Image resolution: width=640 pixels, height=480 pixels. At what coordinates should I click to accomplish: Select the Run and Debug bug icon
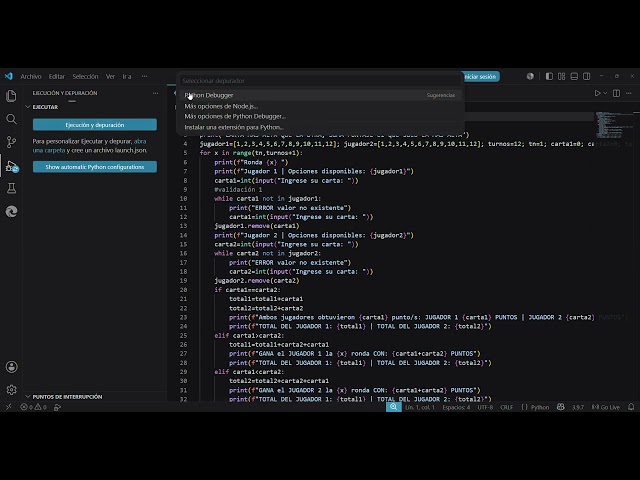(11, 166)
